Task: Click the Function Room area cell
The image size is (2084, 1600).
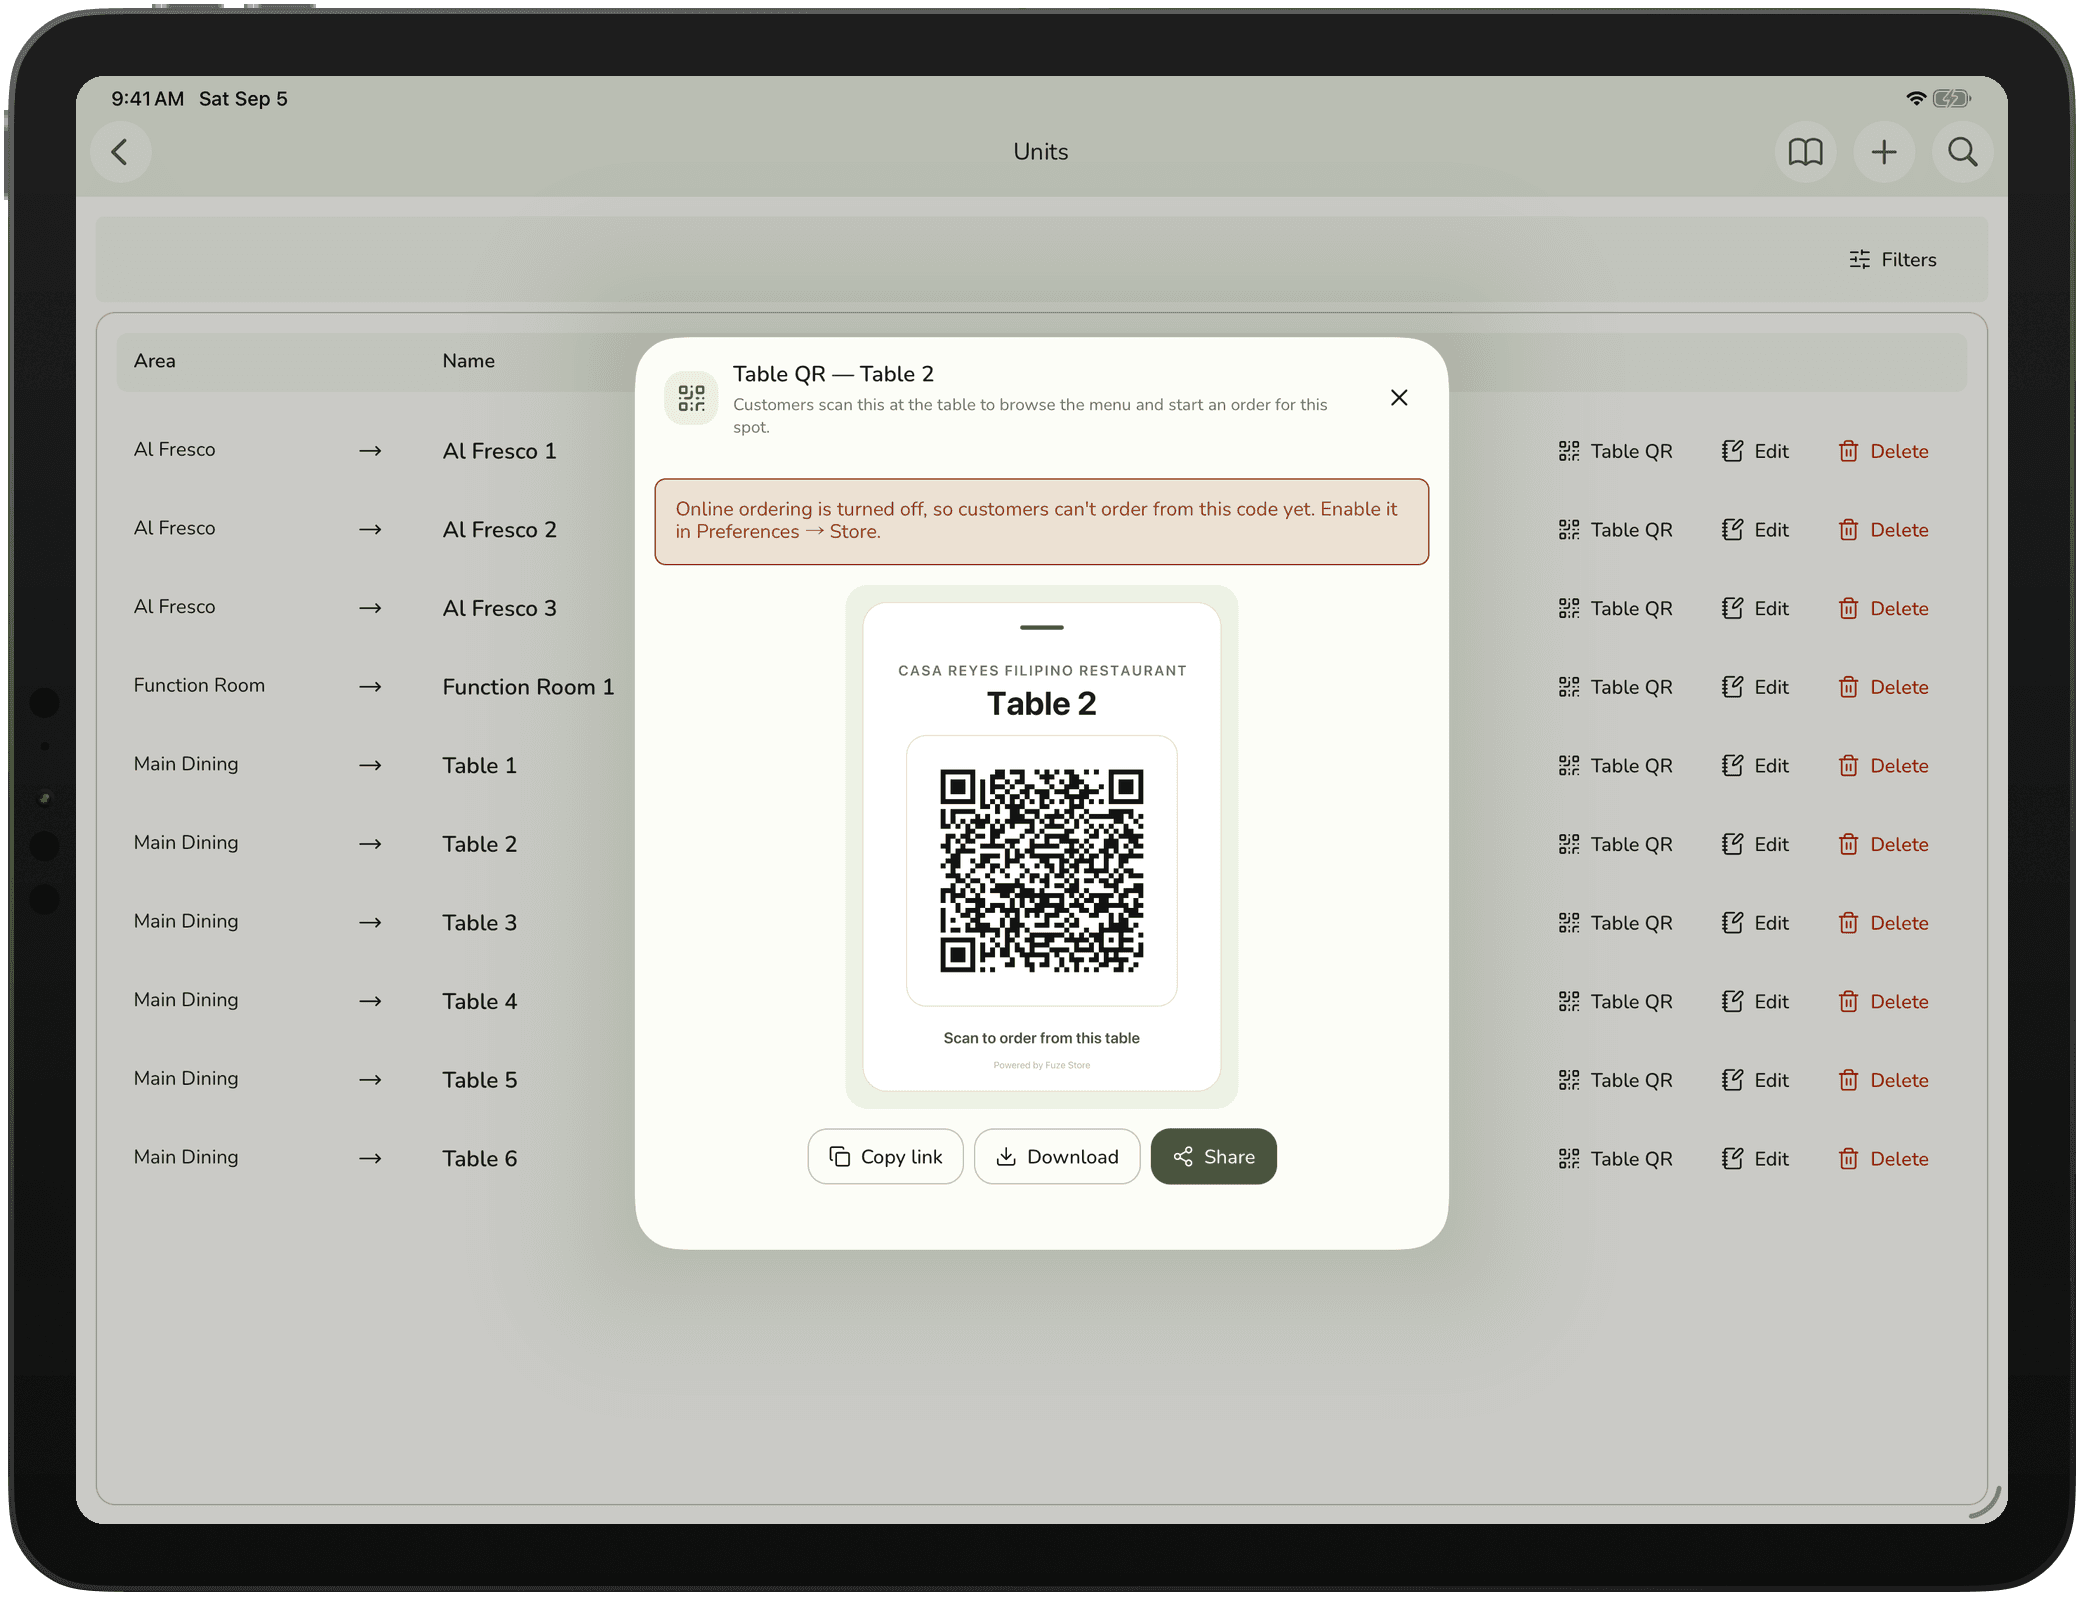Action: tap(199, 686)
